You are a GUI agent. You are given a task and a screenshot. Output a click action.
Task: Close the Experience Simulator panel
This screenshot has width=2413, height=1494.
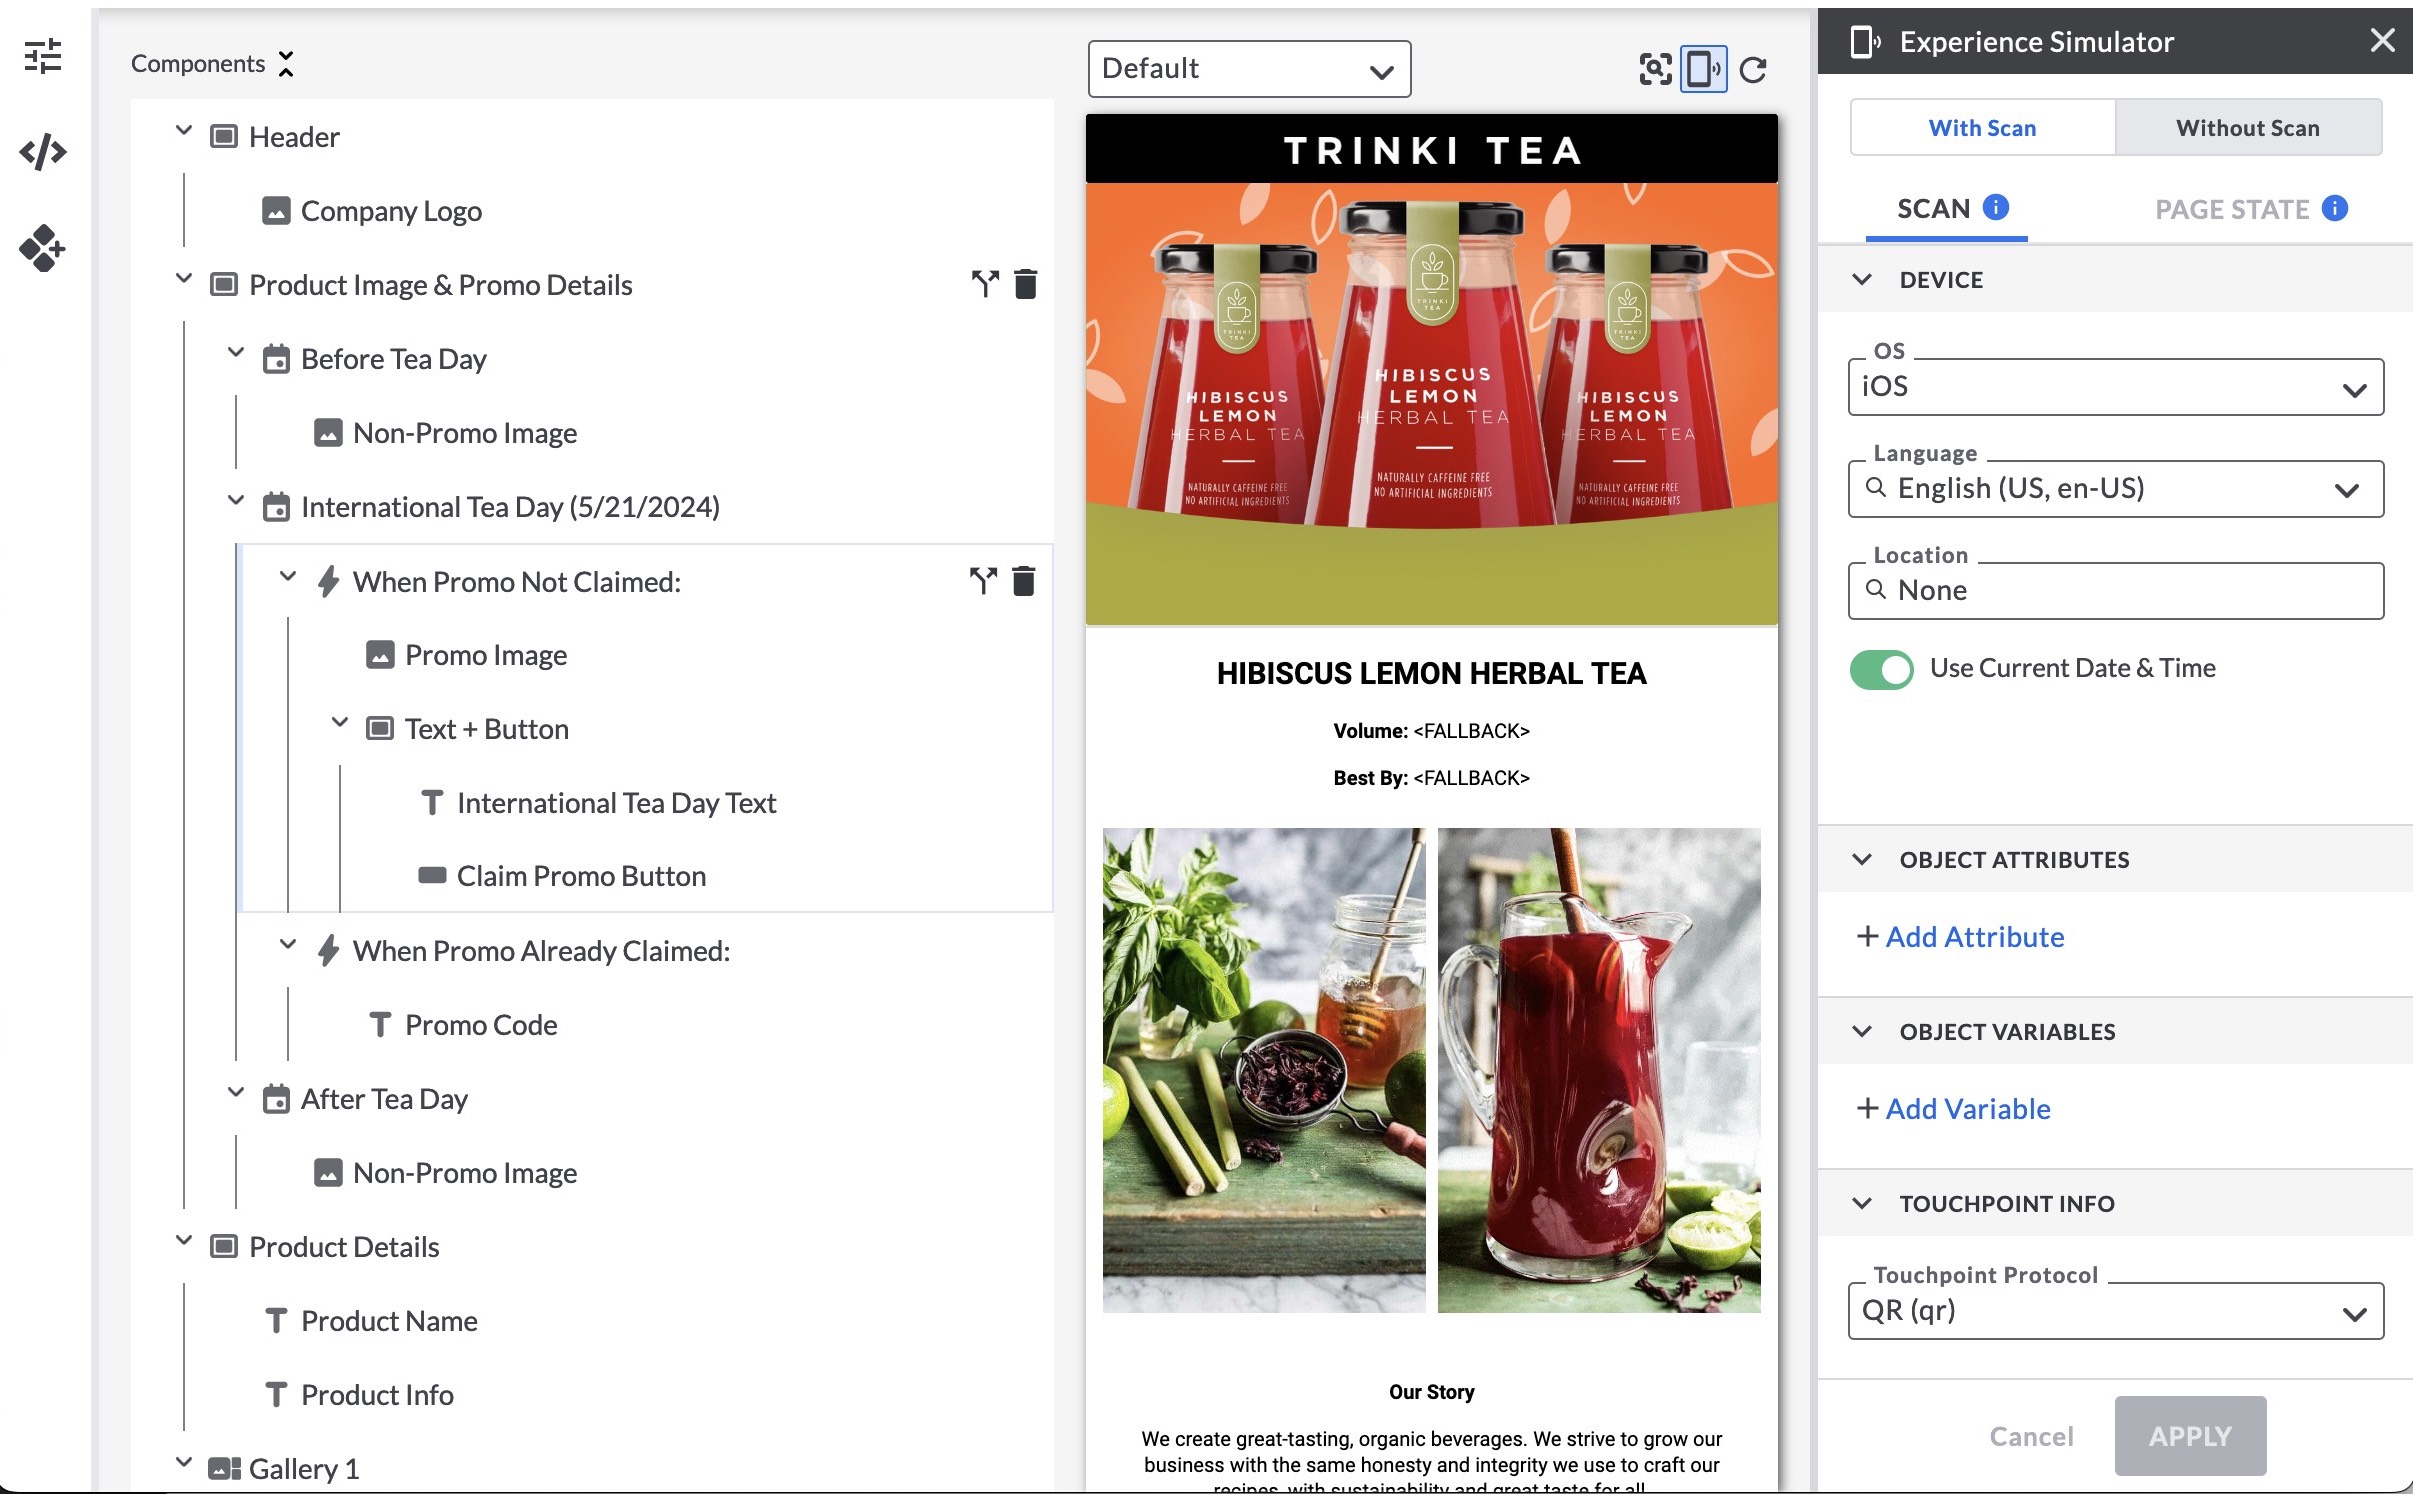click(x=2383, y=40)
